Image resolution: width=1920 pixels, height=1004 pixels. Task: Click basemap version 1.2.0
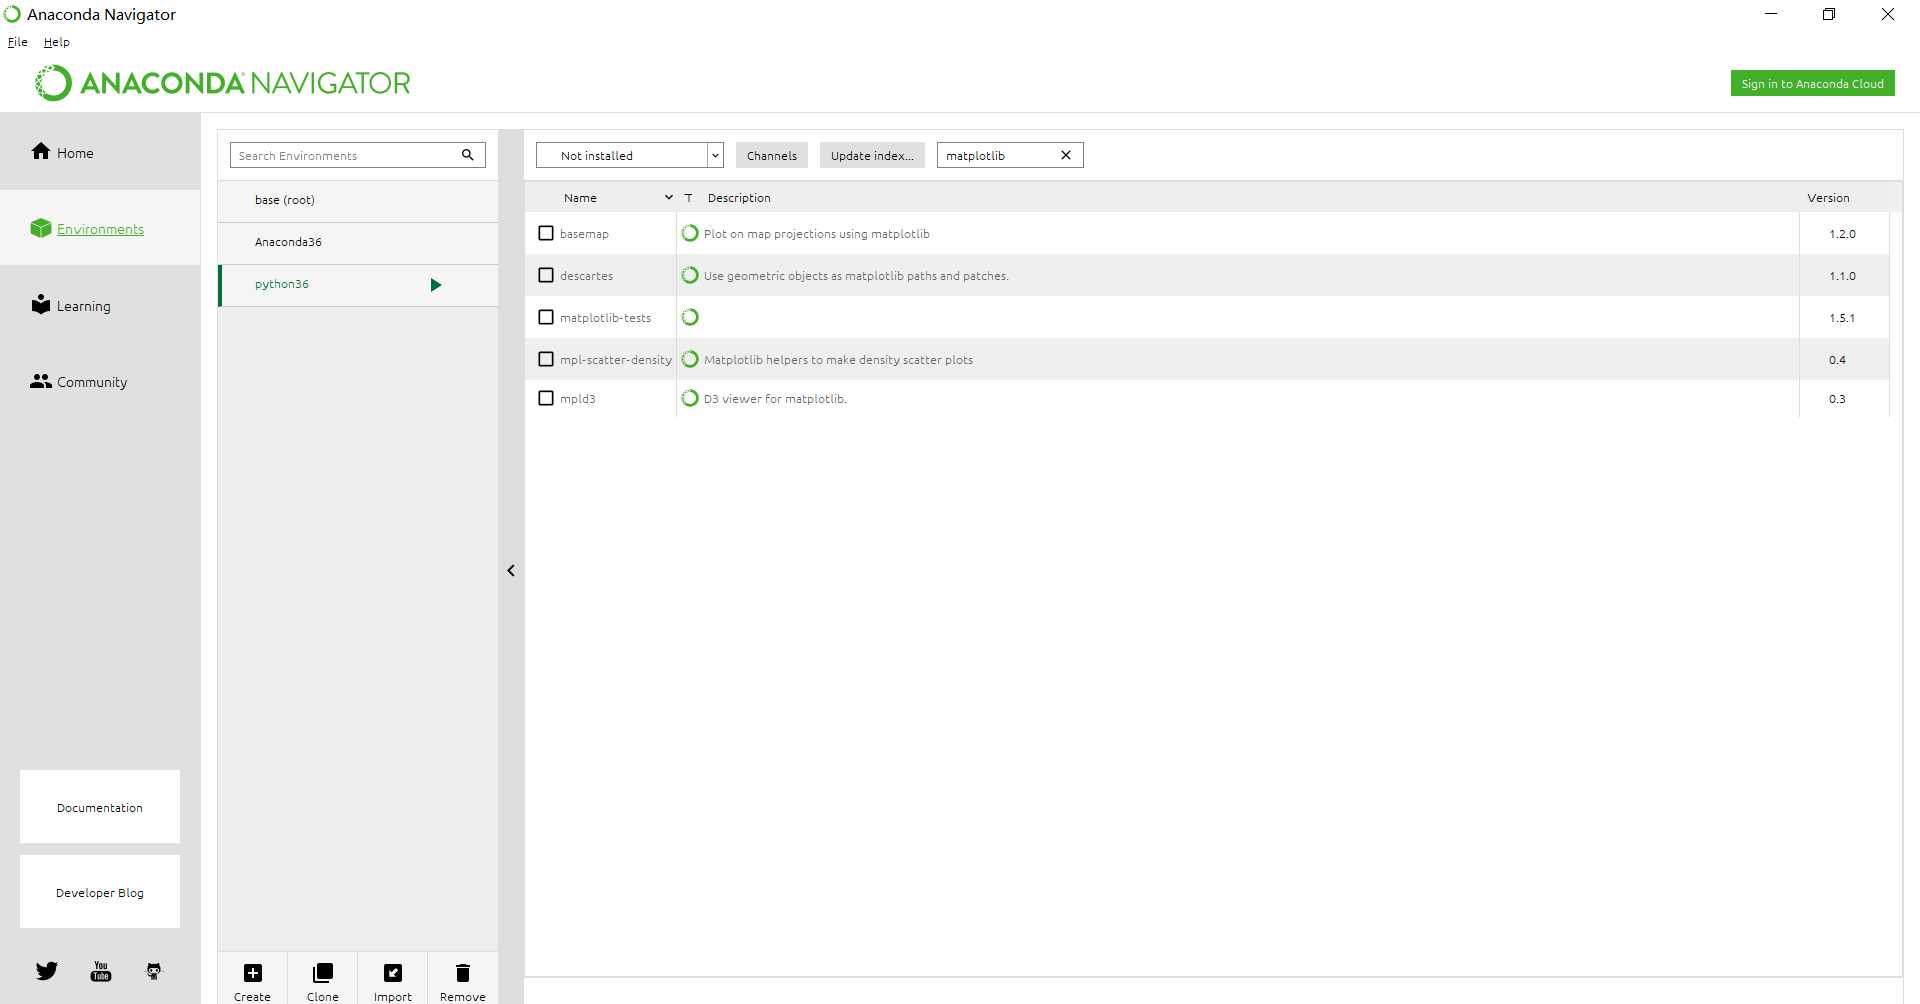tap(1842, 234)
